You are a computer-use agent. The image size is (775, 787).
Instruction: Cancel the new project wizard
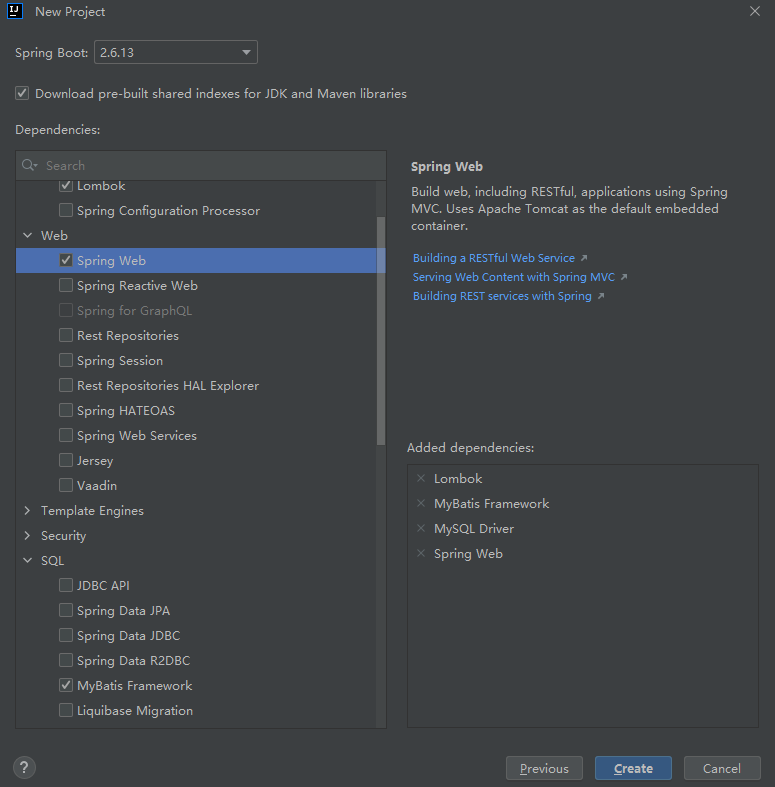722,768
